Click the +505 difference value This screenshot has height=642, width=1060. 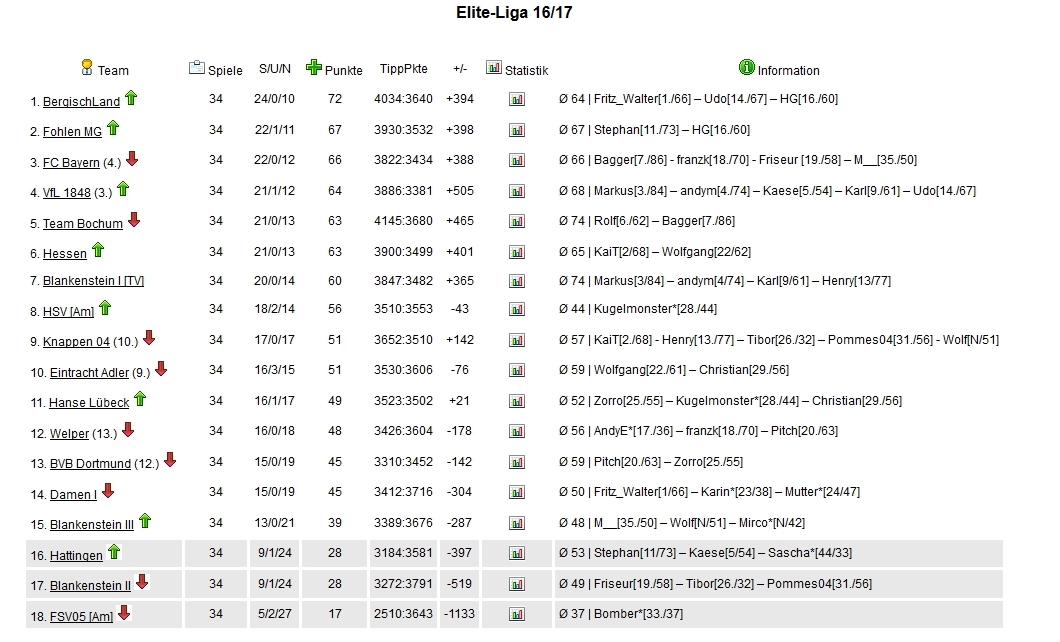click(460, 191)
